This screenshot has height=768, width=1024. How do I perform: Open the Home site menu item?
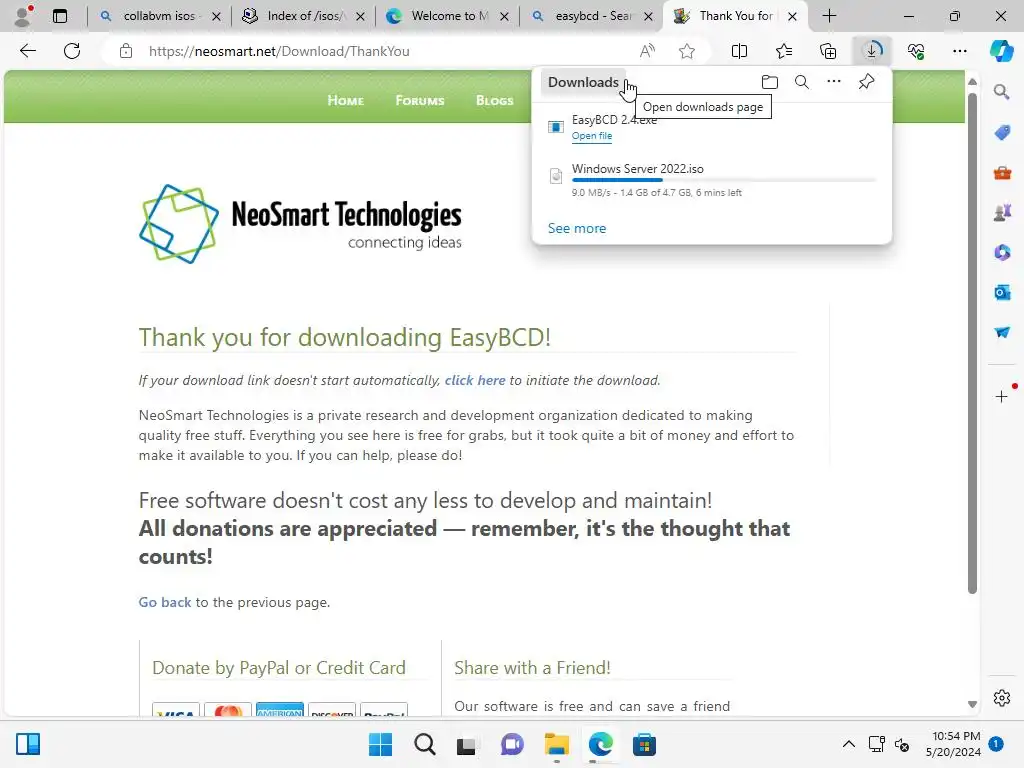(345, 101)
